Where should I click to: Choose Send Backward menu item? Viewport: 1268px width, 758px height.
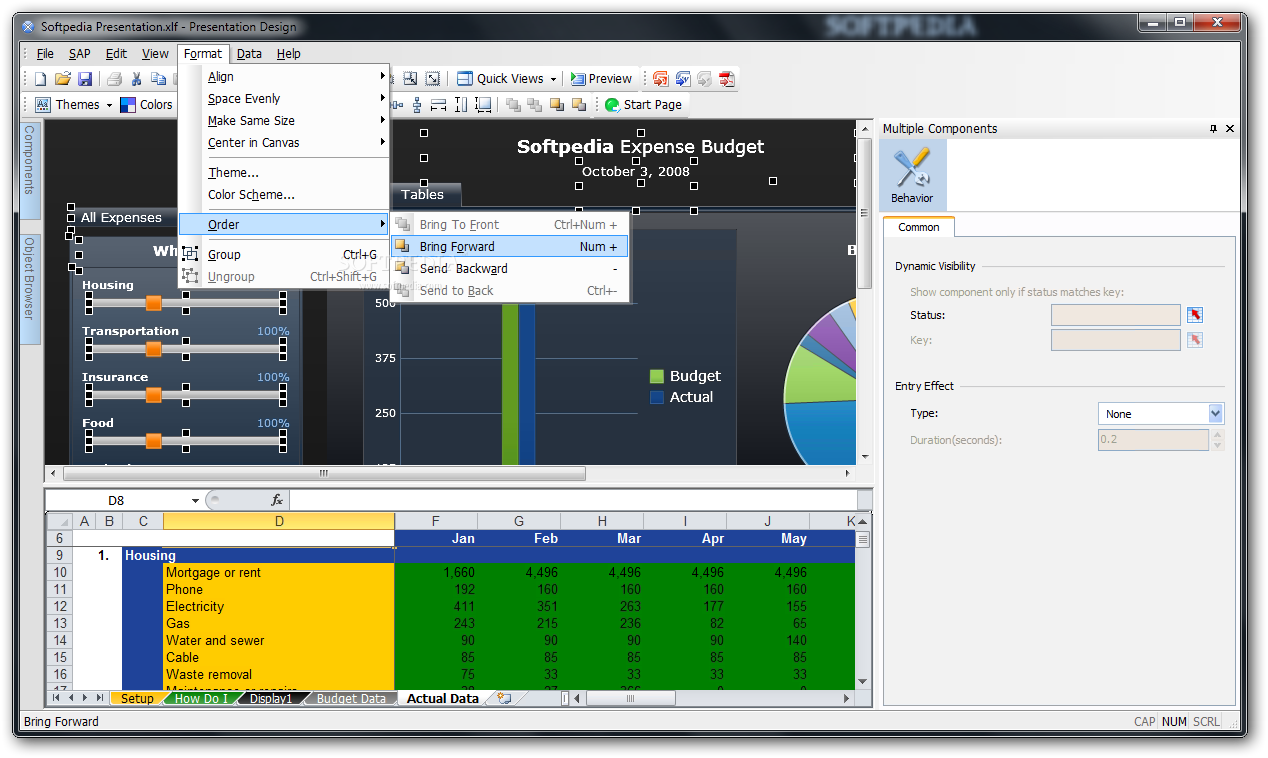510,269
